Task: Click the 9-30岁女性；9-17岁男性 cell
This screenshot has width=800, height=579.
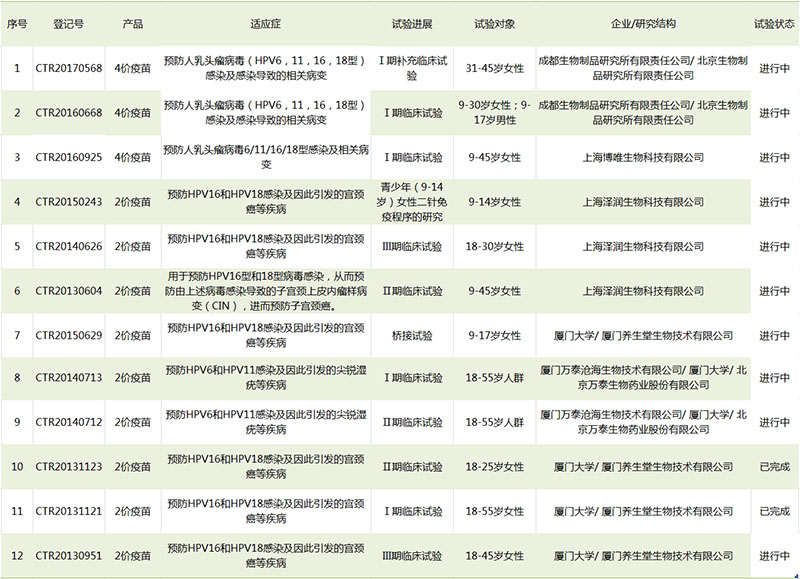Action: pos(494,113)
